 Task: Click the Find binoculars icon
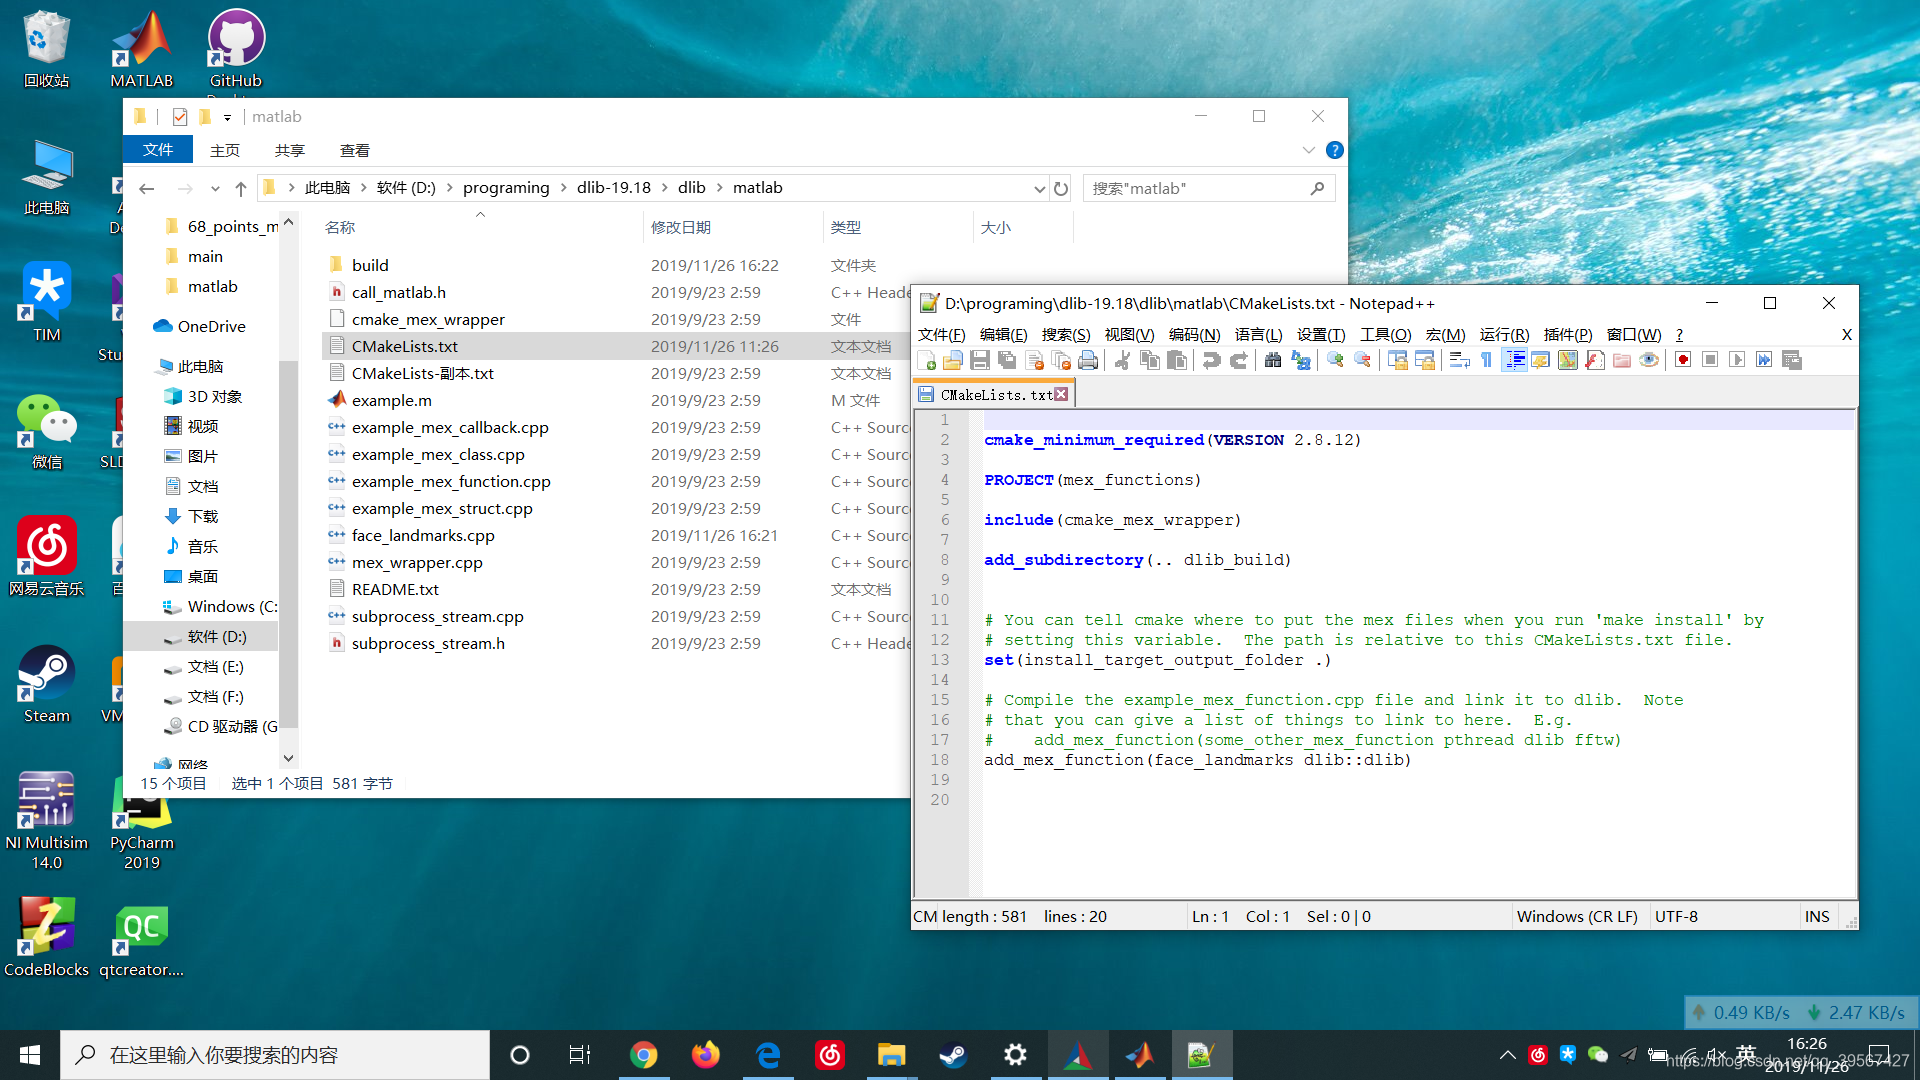[1273, 360]
